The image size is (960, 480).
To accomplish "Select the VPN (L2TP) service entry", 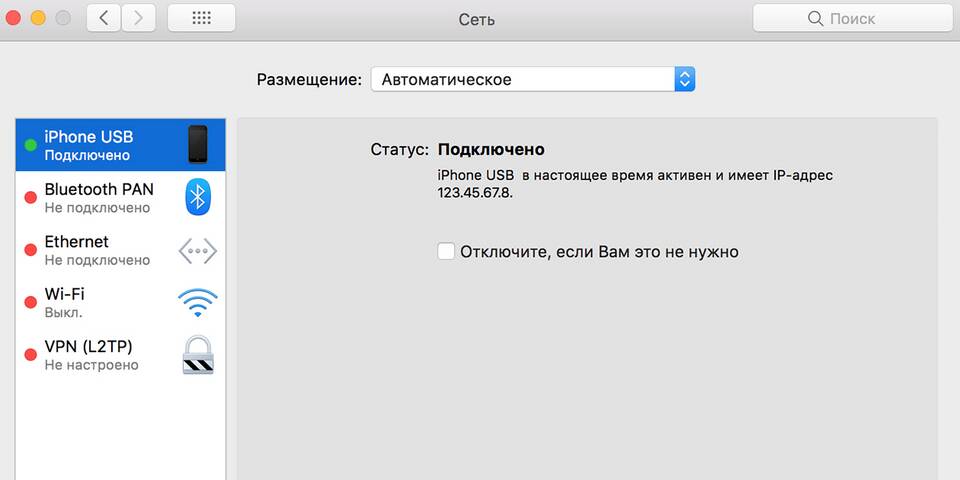I will coord(121,356).
